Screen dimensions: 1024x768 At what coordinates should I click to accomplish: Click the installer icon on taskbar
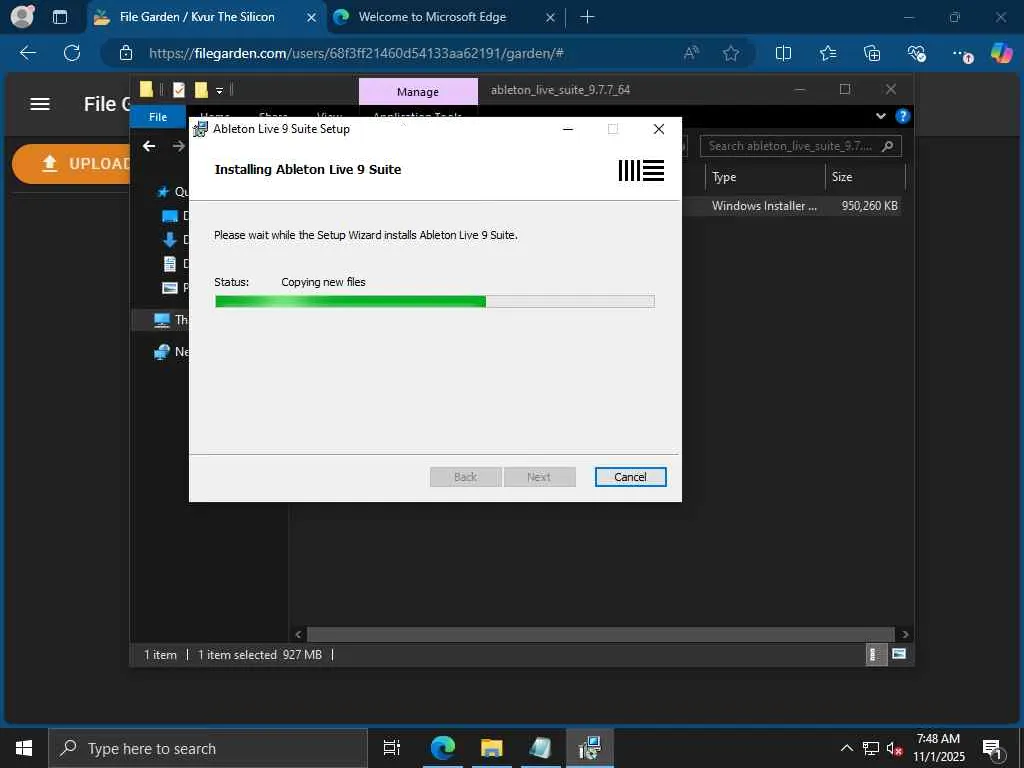coord(589,748)
